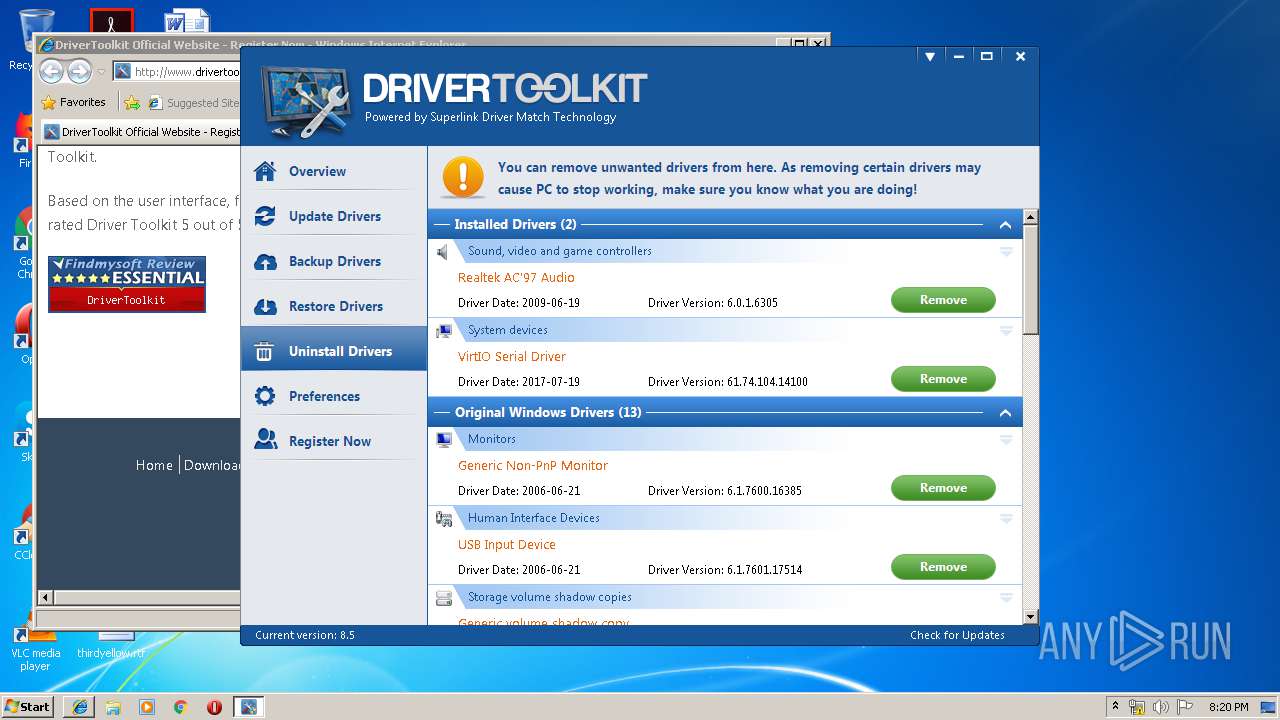Remove the Generic Non-PnP Monitor driver
This screenshot has height=720, width=1280.
tap(943, 488)
